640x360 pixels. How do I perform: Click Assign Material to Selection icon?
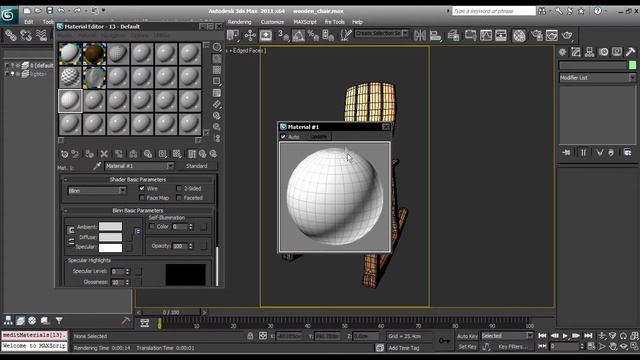(89, 154)
